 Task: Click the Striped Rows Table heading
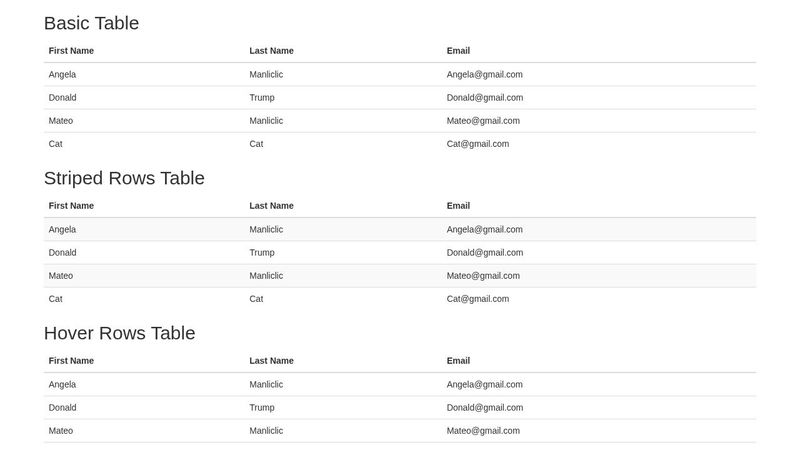[x=124, y=178]
